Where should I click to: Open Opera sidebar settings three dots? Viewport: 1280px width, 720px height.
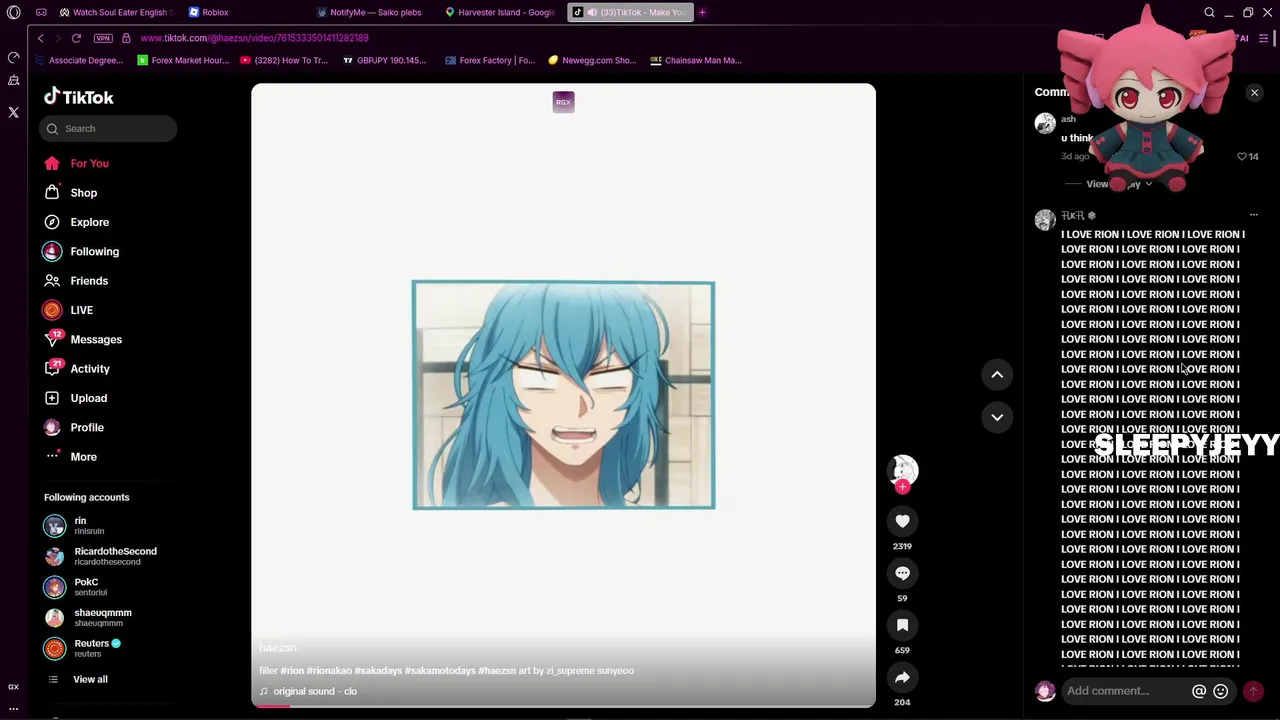coord(13,708)
